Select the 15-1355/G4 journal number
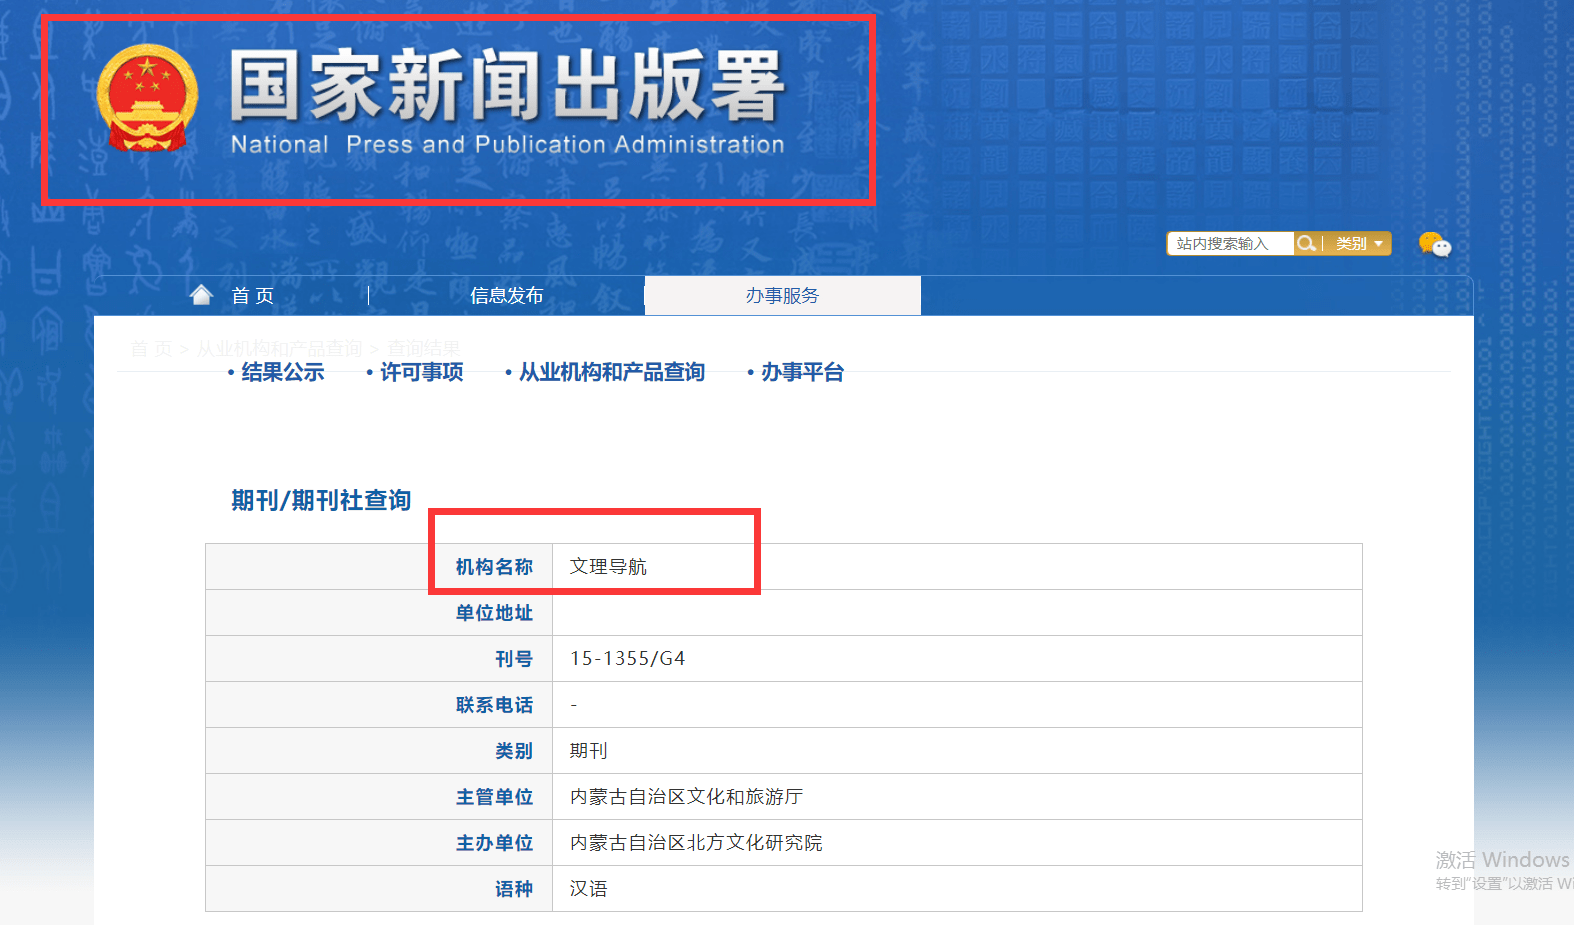Viewport: 1574px width, 925px height. 628,659
